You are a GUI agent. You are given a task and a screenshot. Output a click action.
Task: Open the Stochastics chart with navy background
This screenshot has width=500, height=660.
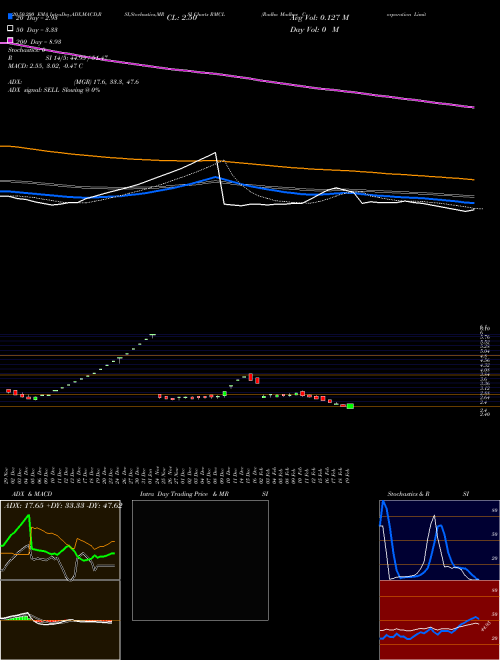tap(439, 540)
